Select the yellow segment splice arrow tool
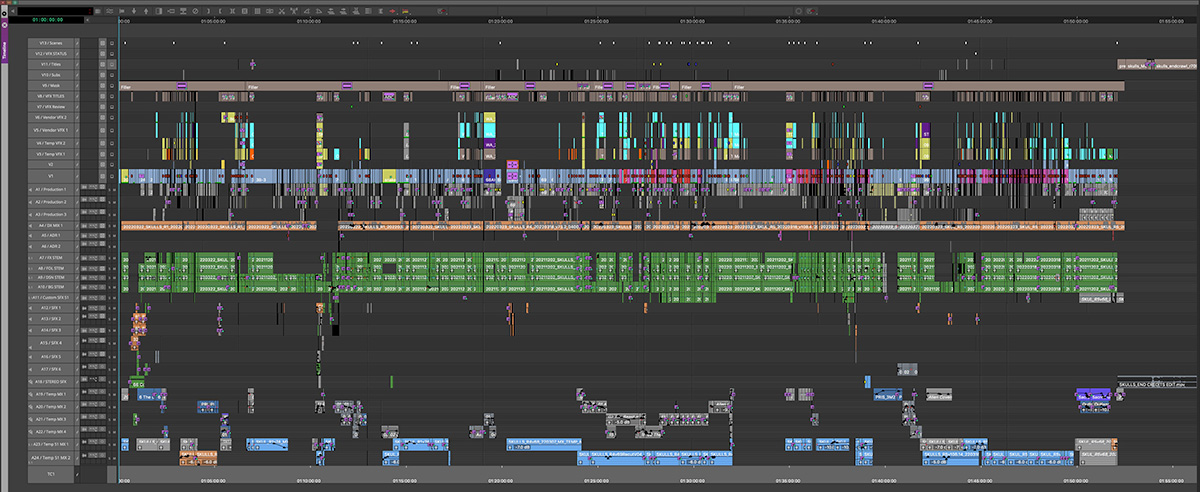 click(405, 10)
